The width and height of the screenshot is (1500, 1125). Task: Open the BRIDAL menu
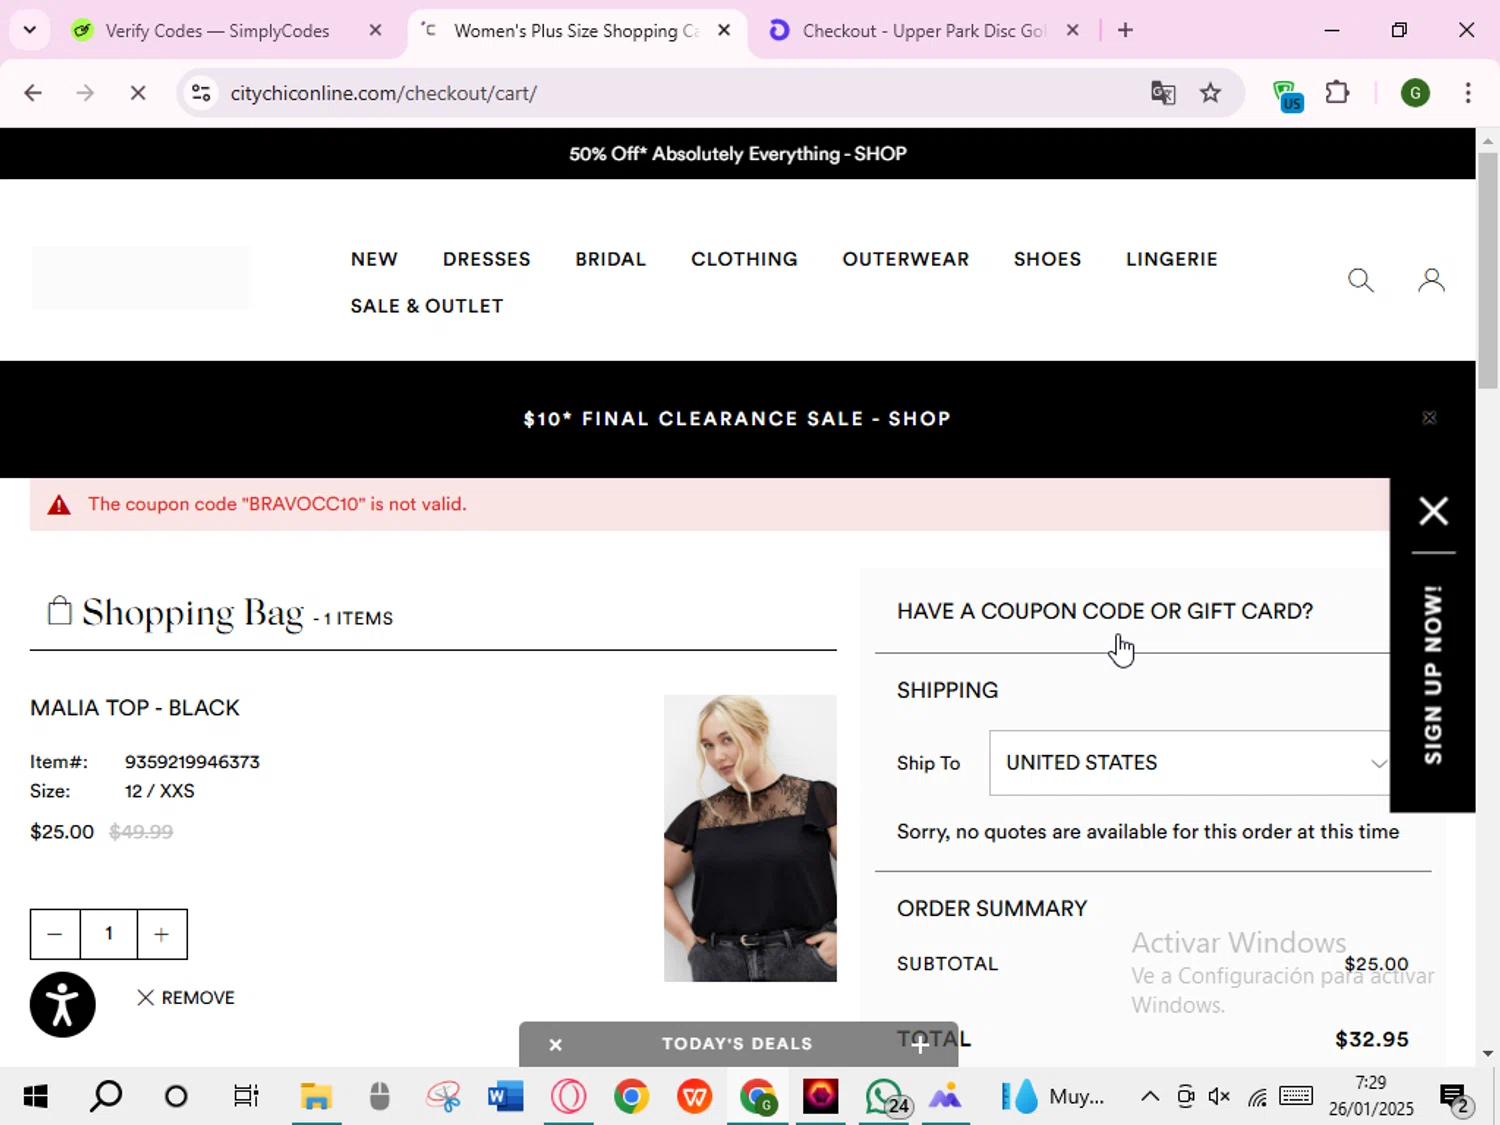click(611, 259)
